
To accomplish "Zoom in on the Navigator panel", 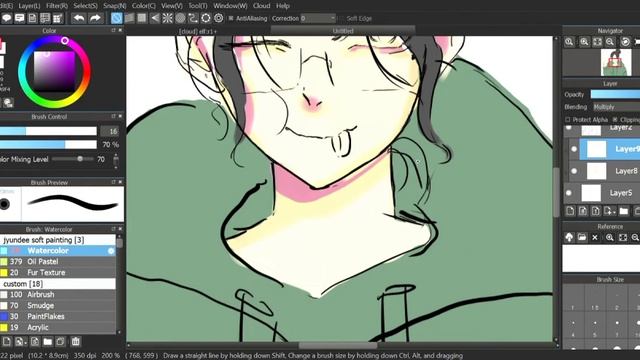I will [584, 42].
